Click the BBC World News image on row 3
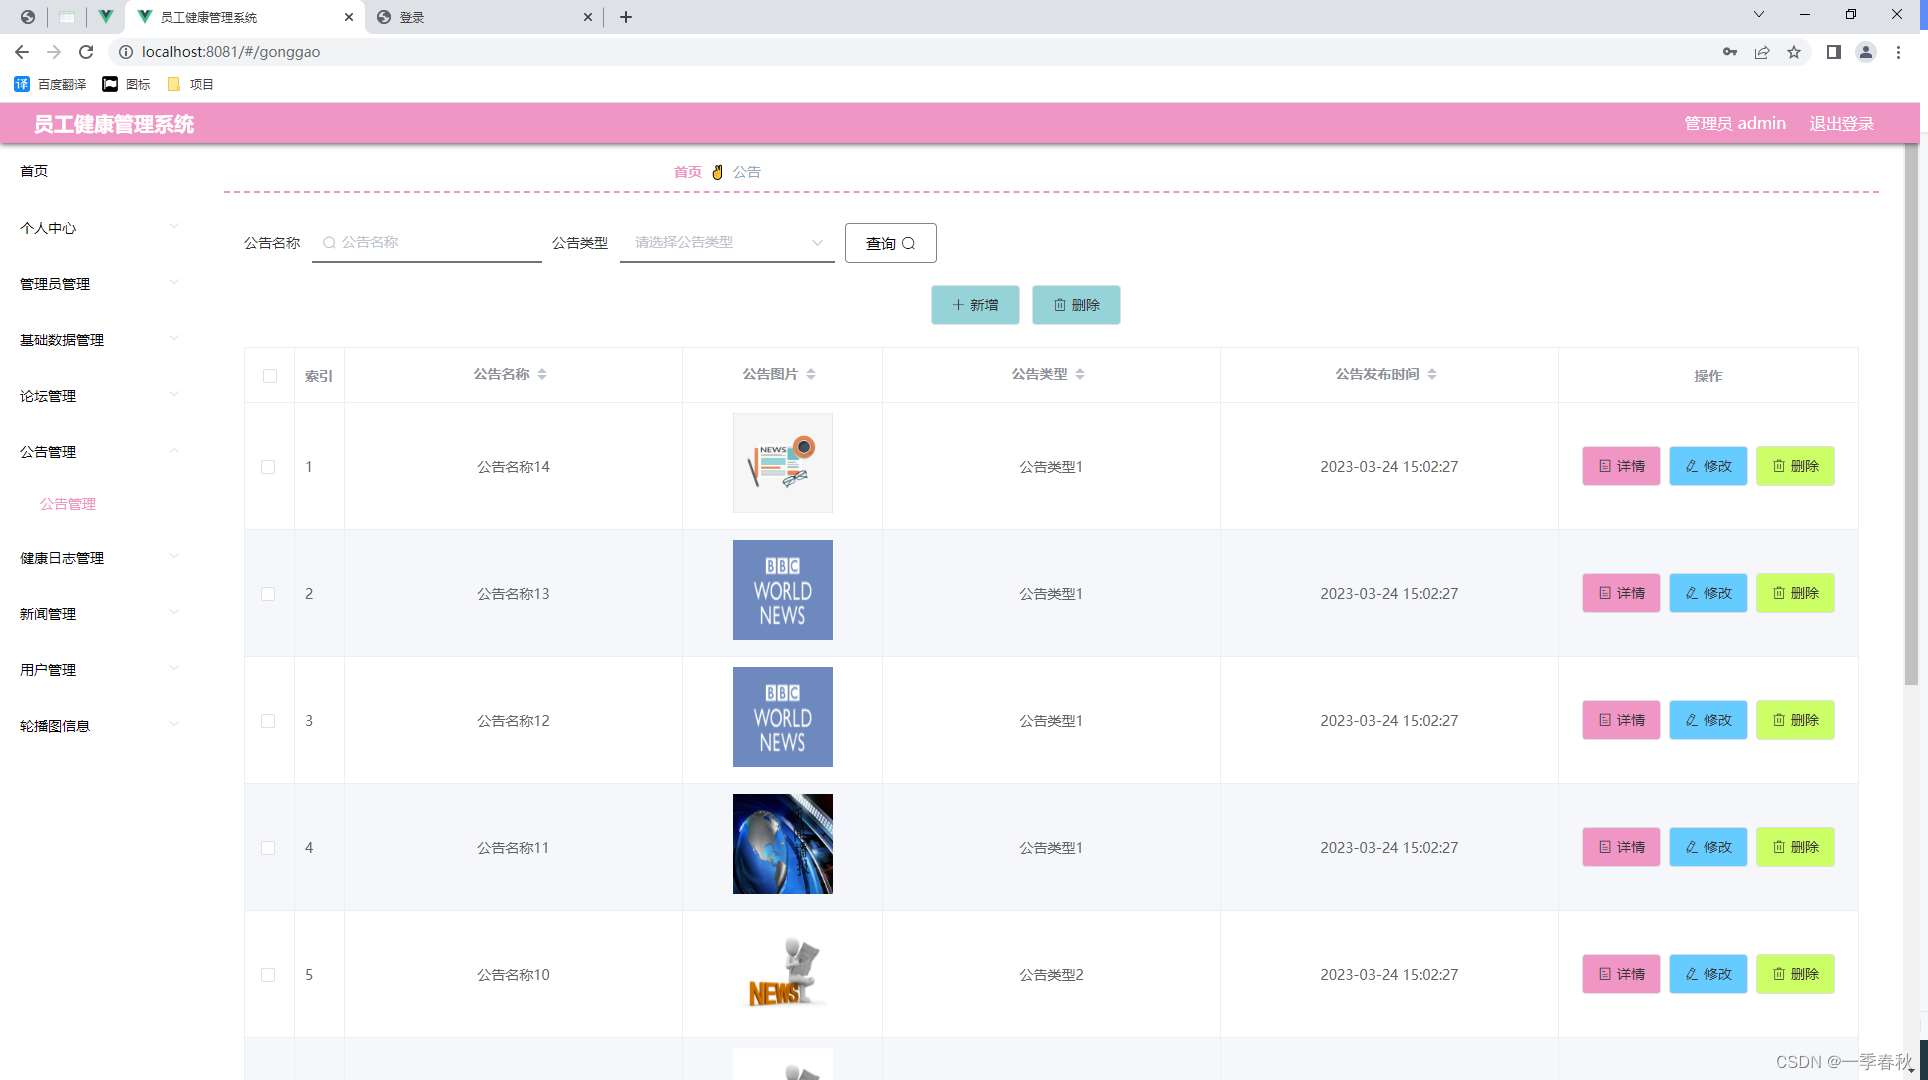 [782, 717]
